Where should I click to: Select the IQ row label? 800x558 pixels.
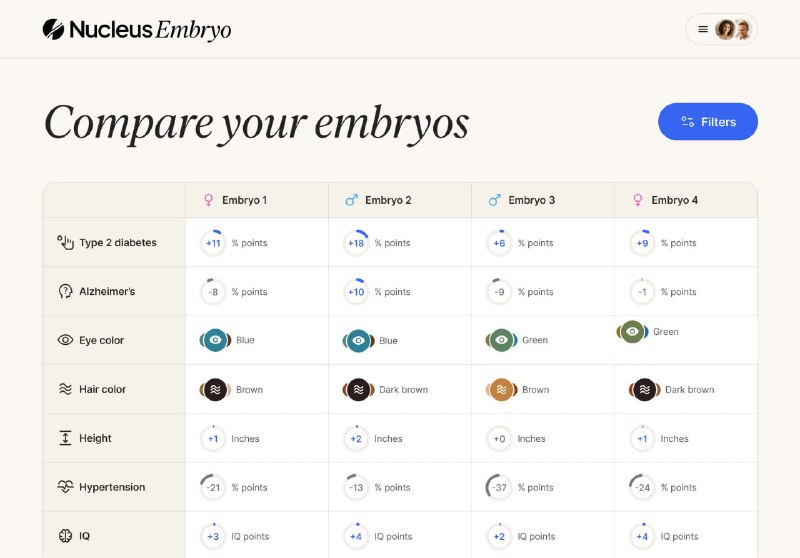pyautogui.click(x=85, y=536)
